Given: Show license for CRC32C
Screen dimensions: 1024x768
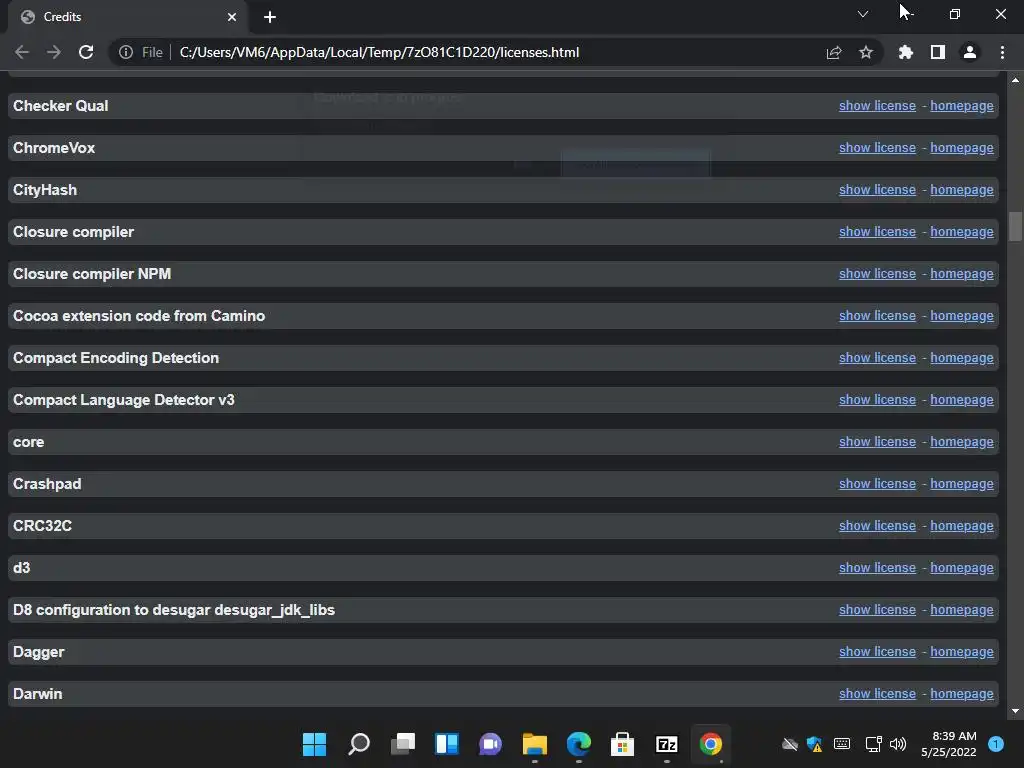Looking at the screenshot, I should point(877,526).
